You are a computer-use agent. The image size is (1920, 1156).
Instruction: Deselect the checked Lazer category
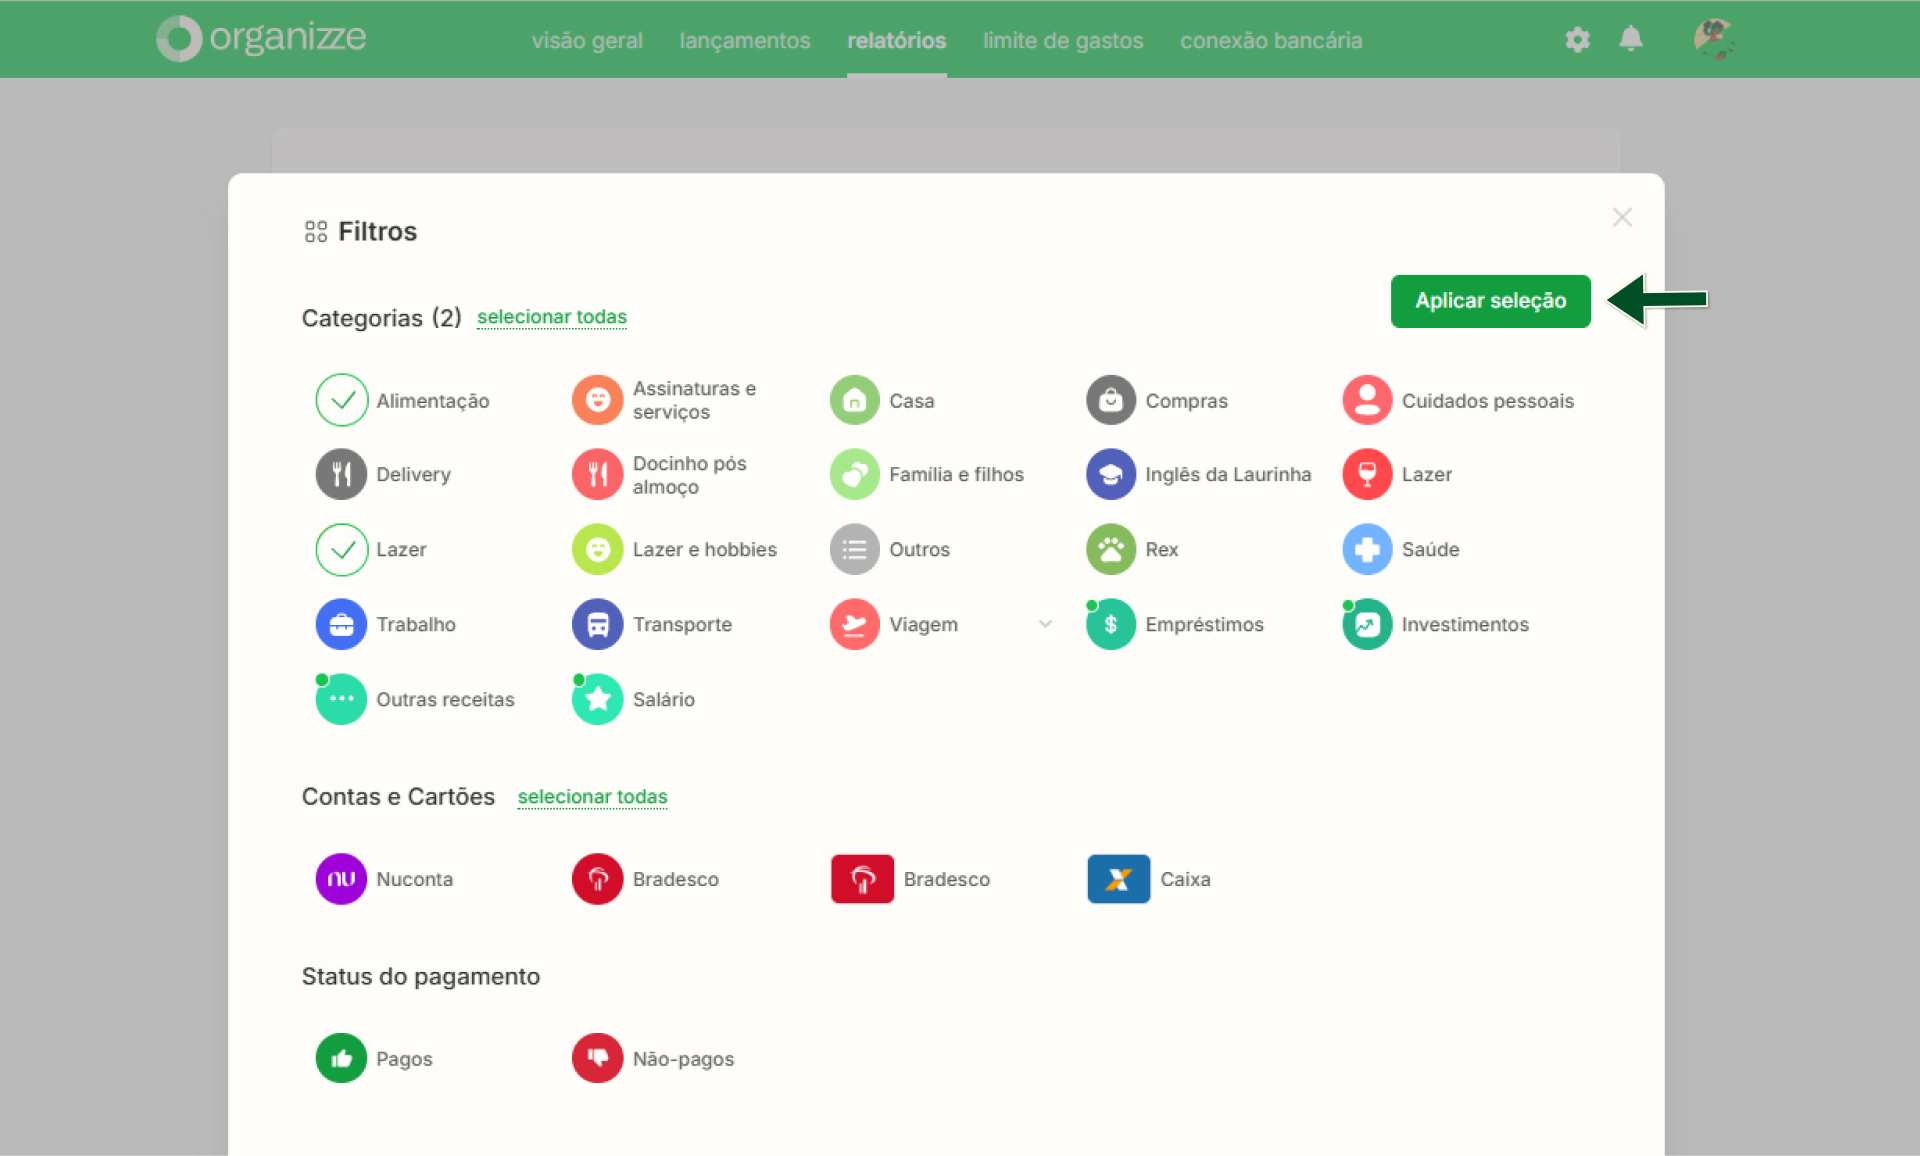pos(341,549)
